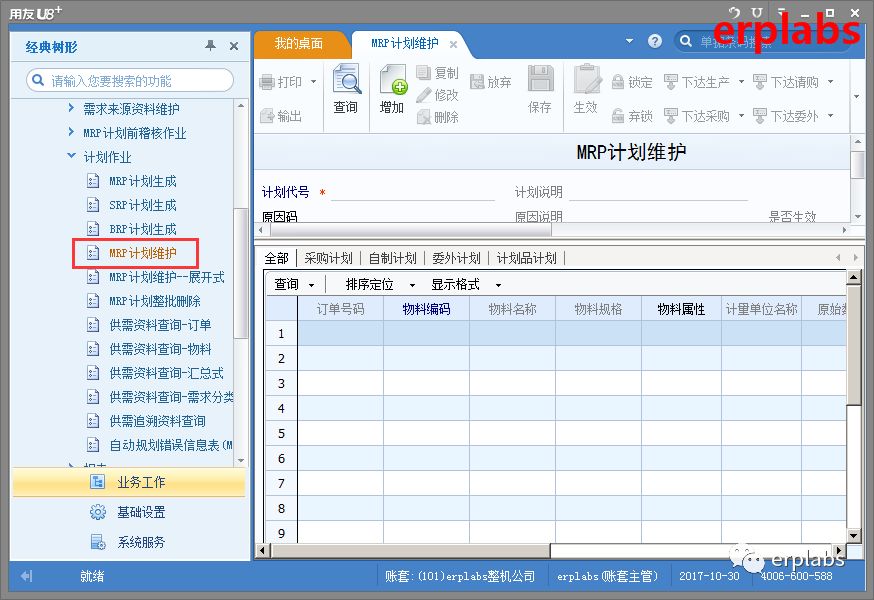The image size is (874, 600).
Task: Click the function search box in sidebar
Action: (x=130, y=81)
